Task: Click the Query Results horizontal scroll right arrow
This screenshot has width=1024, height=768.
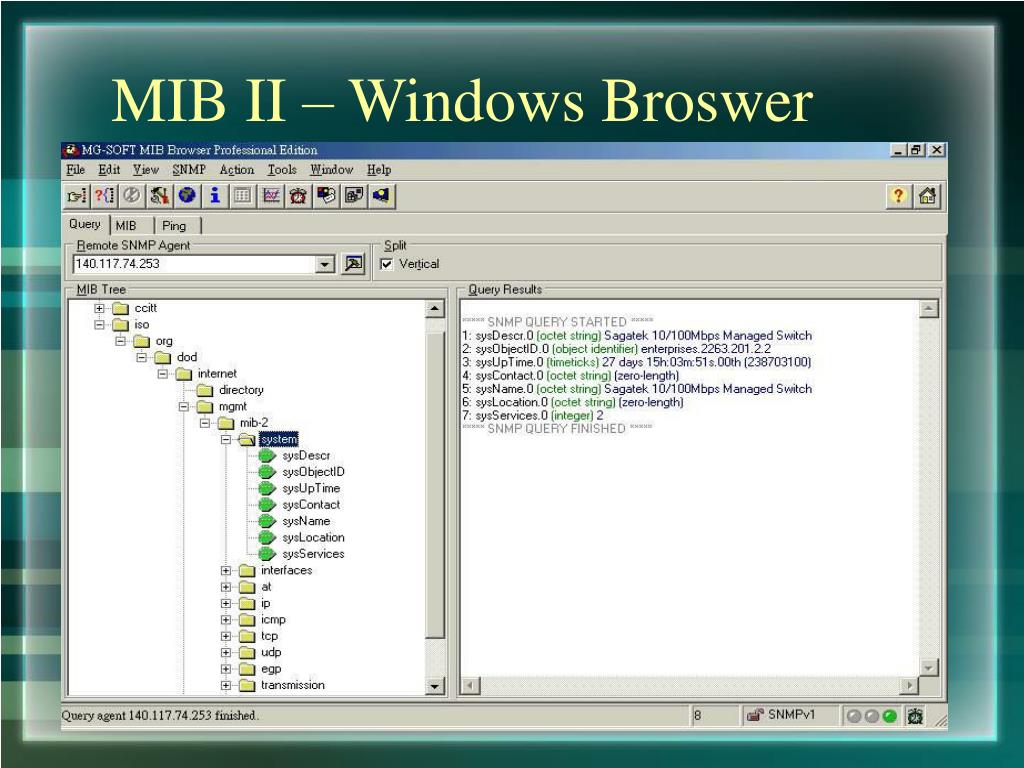Action: pyautogui.click(x=908, y=686)
